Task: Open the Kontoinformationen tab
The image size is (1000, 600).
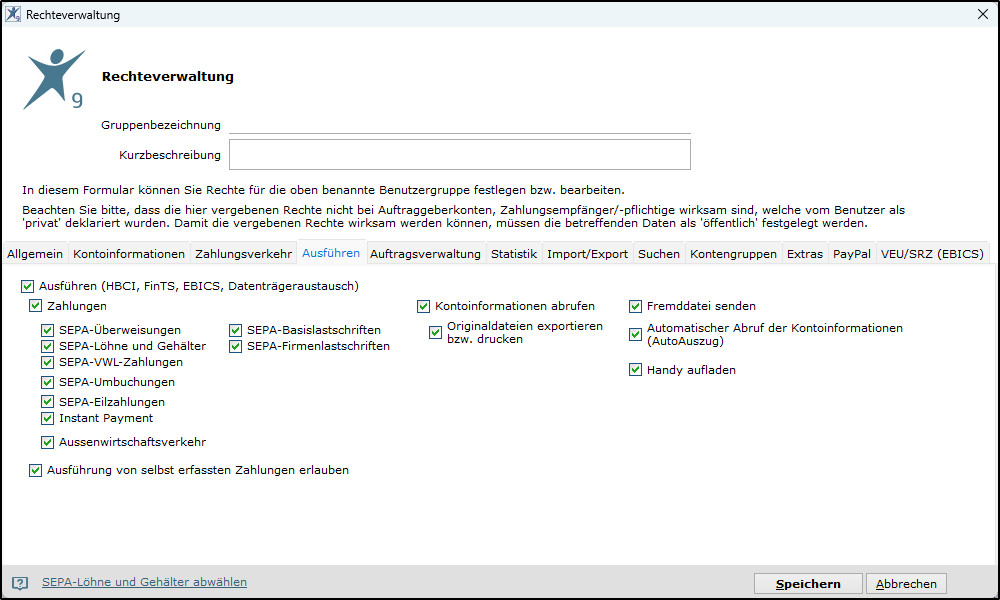Action: (x=129, y=254)
